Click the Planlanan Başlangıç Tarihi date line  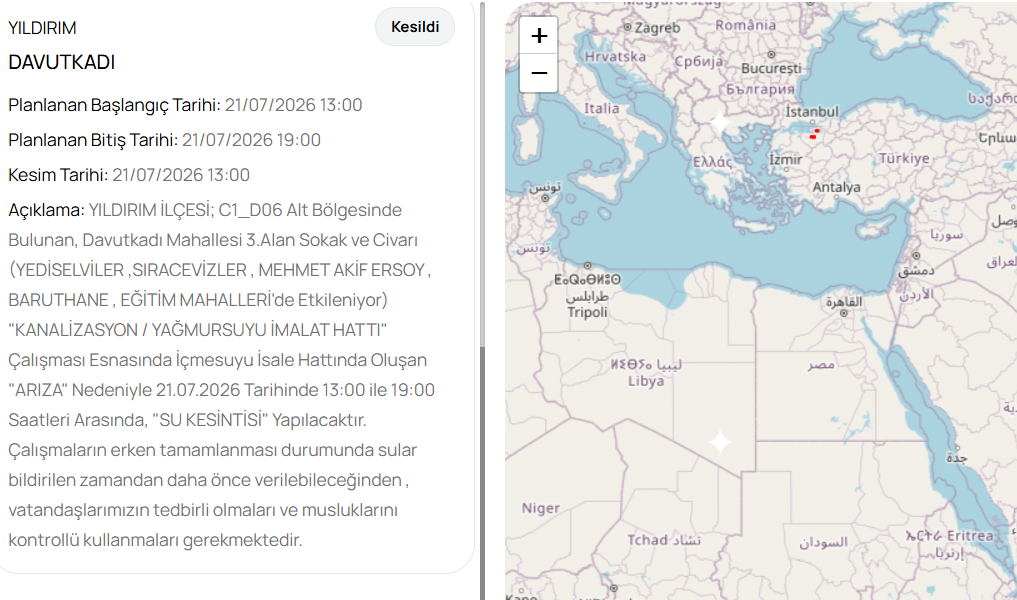click(185, 105)
